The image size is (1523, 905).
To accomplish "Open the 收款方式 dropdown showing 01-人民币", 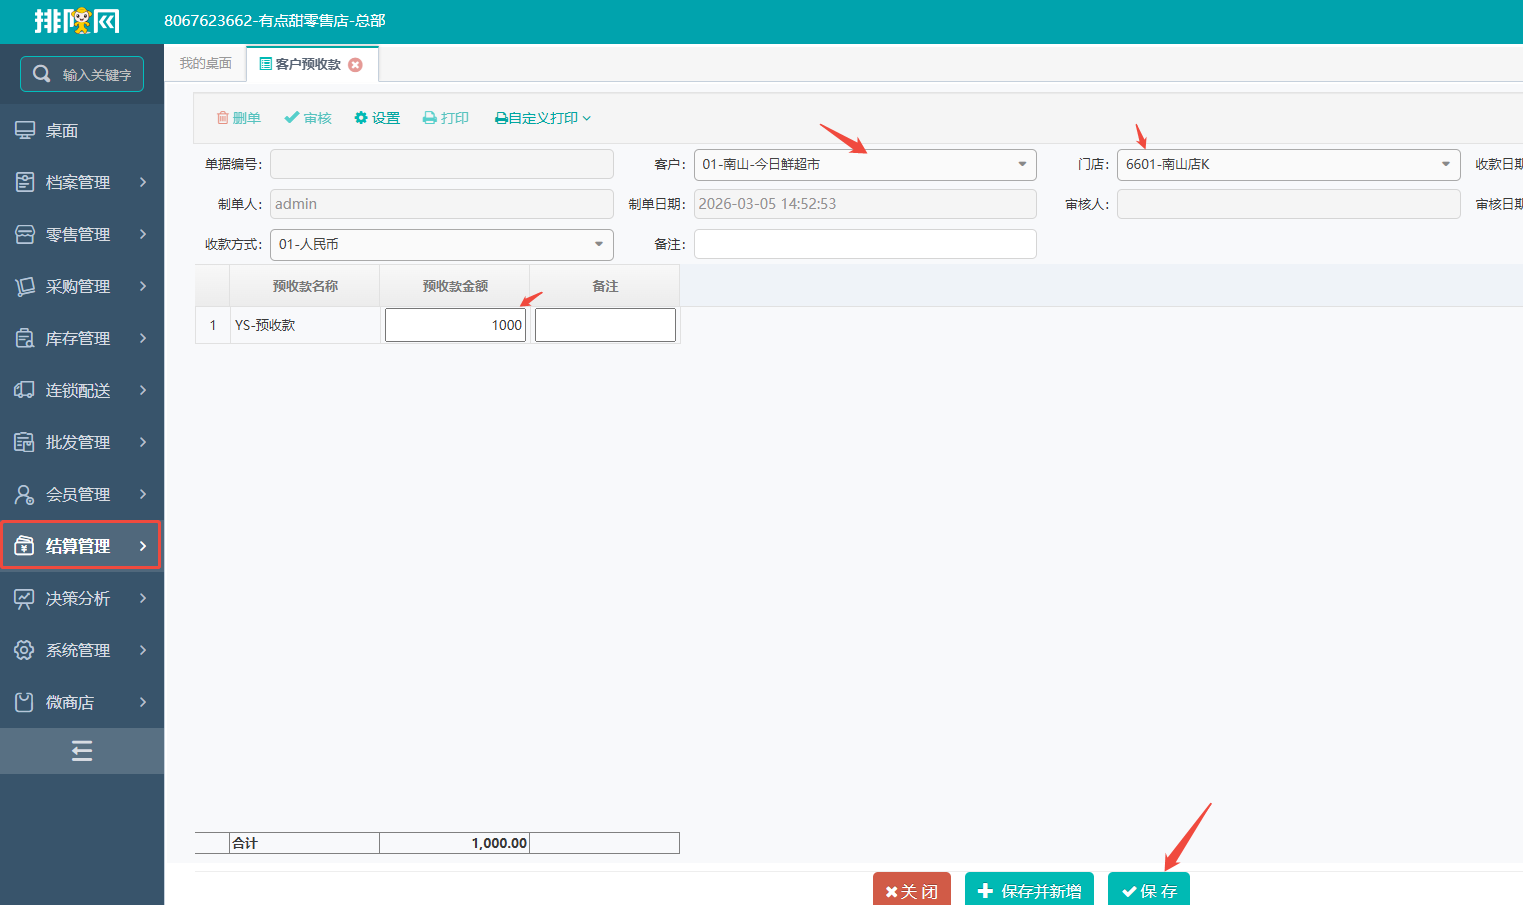I will 442,244.
